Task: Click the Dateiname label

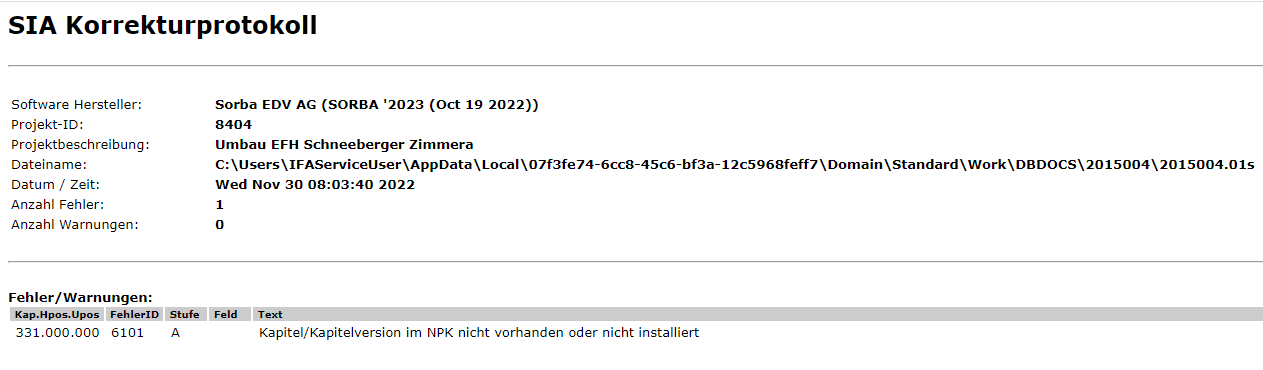Action: coord(49,164)
